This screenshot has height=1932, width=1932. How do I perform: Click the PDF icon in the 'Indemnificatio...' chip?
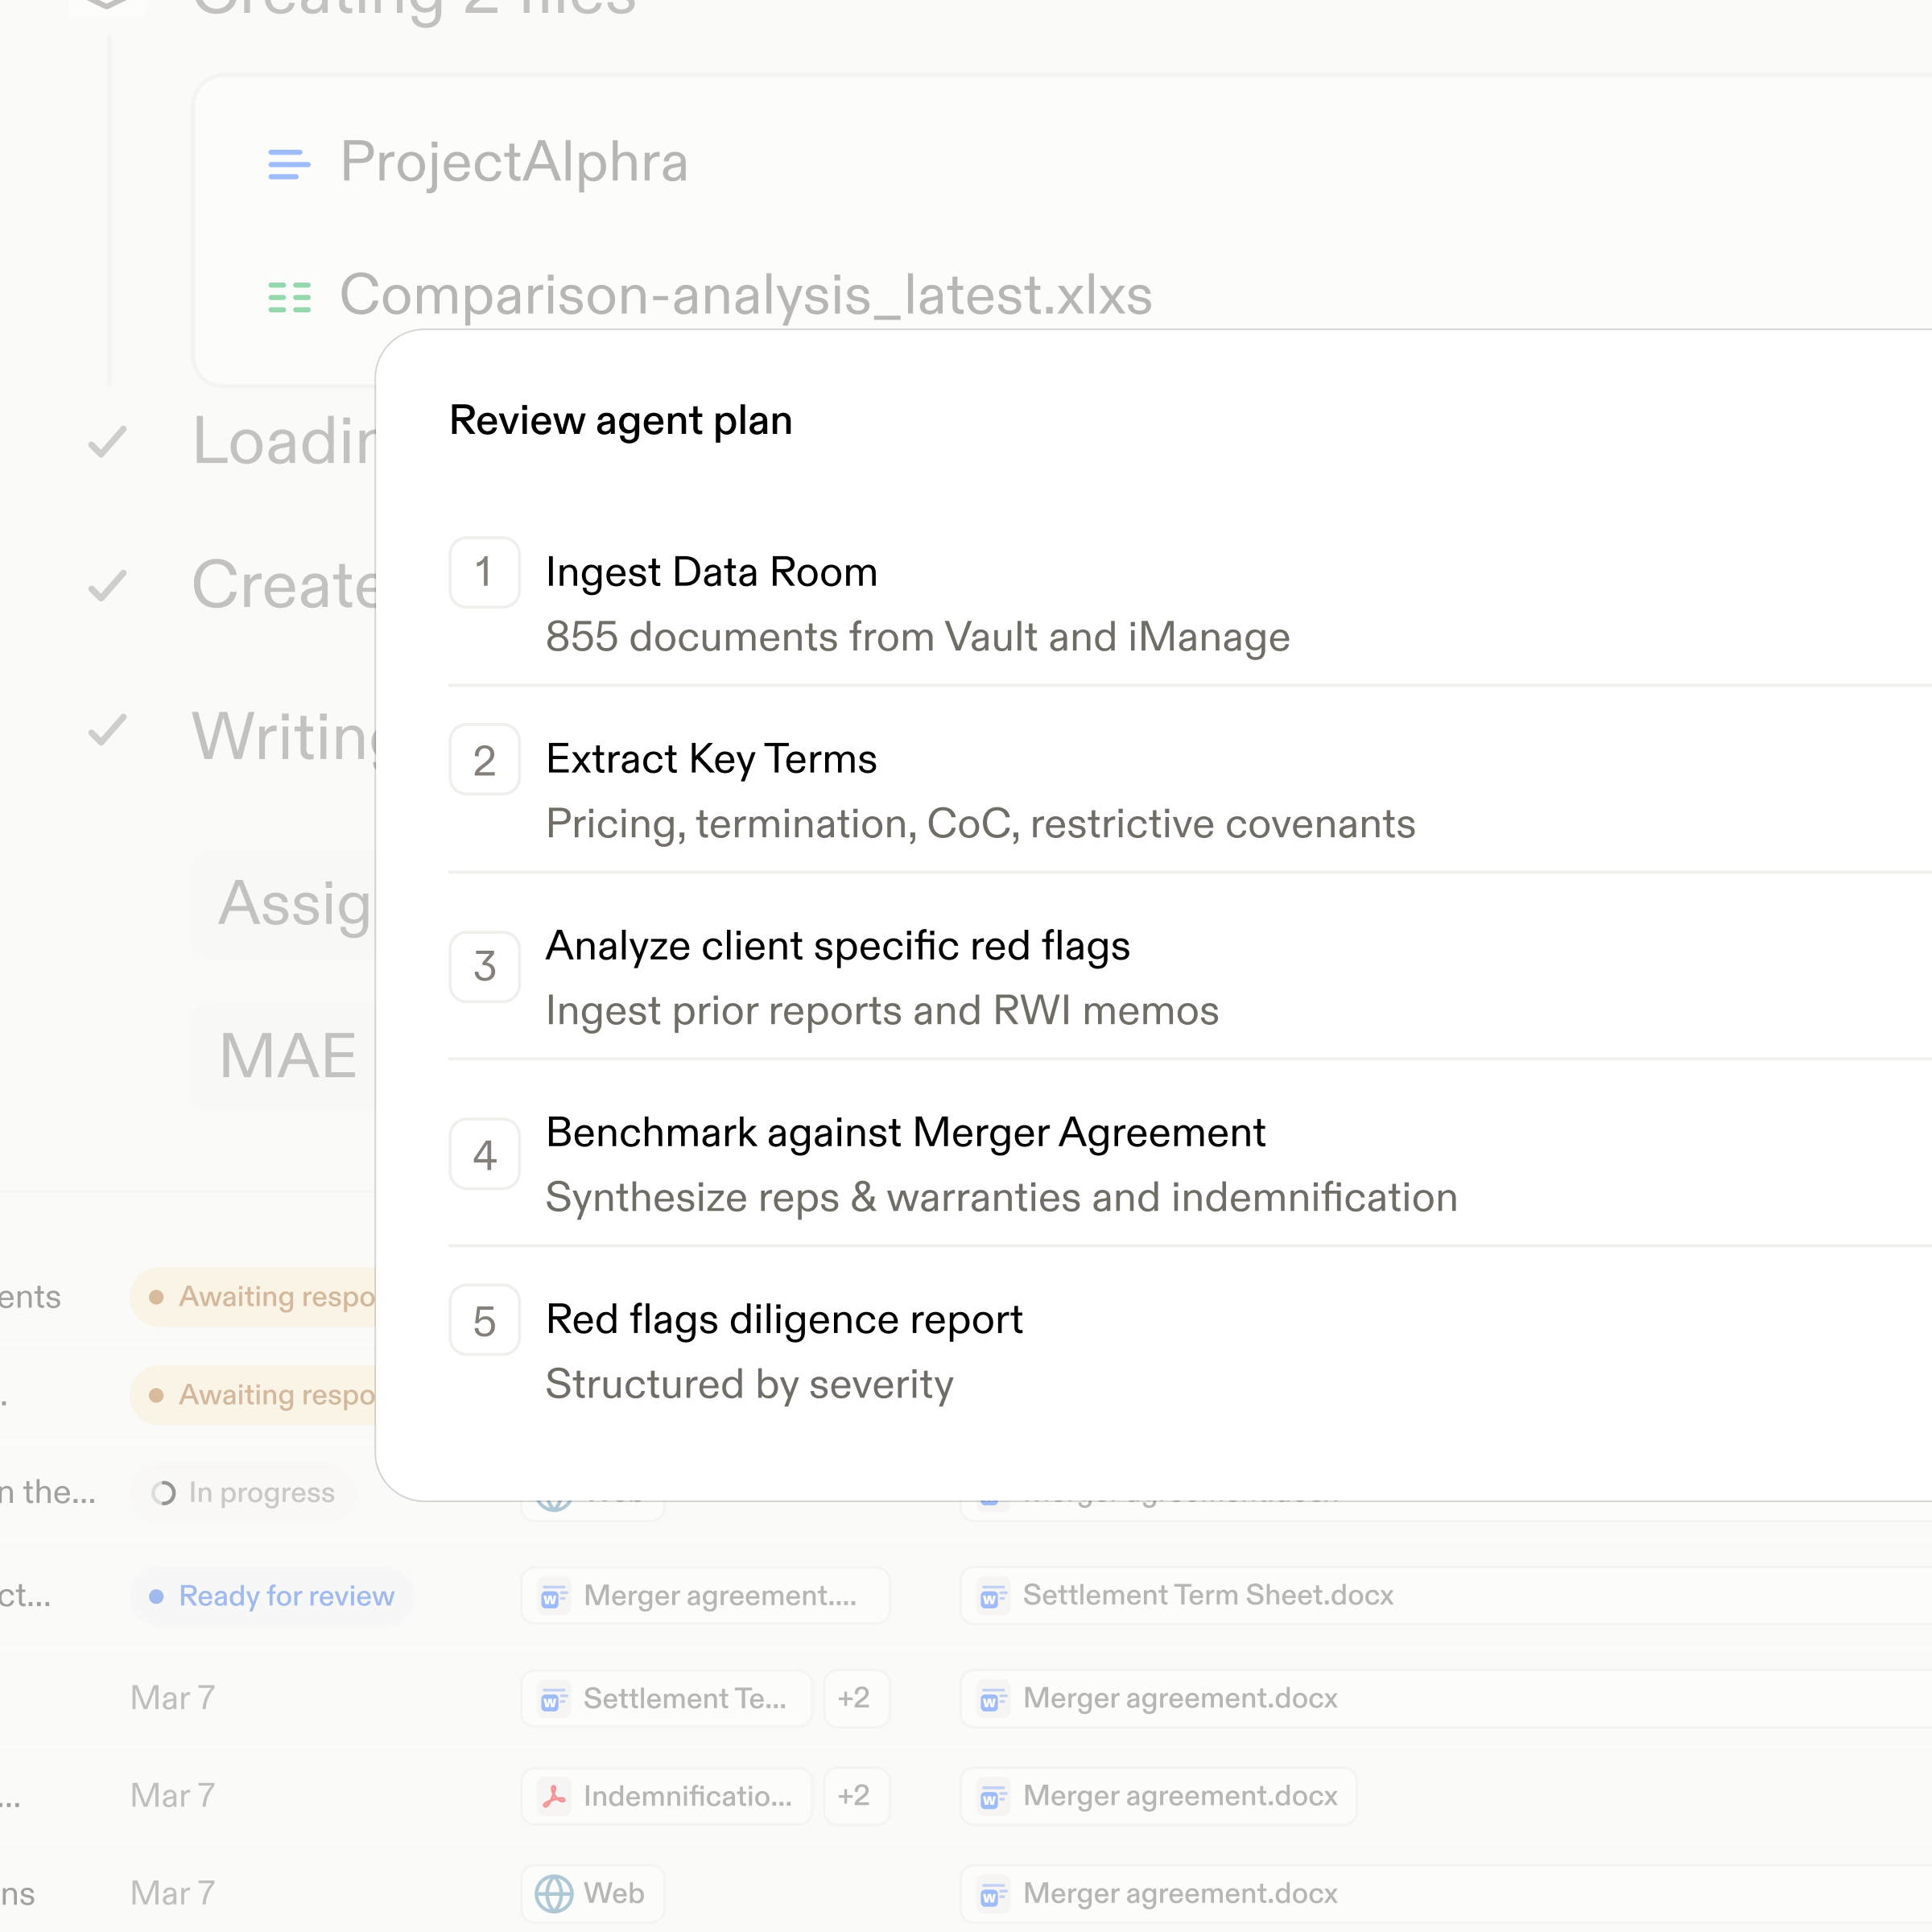(554, 1796)
